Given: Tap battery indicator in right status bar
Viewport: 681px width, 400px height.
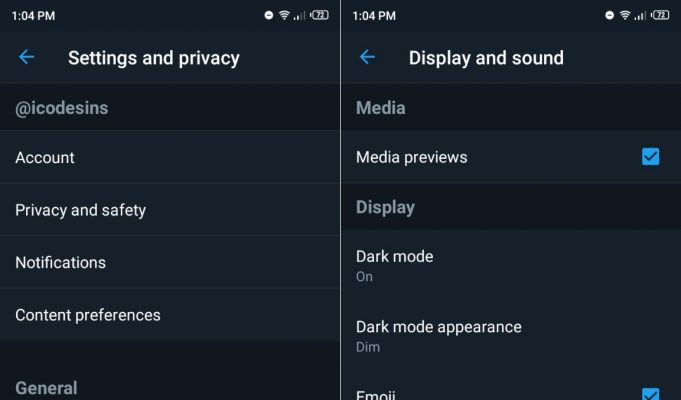Looking at the screenshot, I should click(660, 15).
